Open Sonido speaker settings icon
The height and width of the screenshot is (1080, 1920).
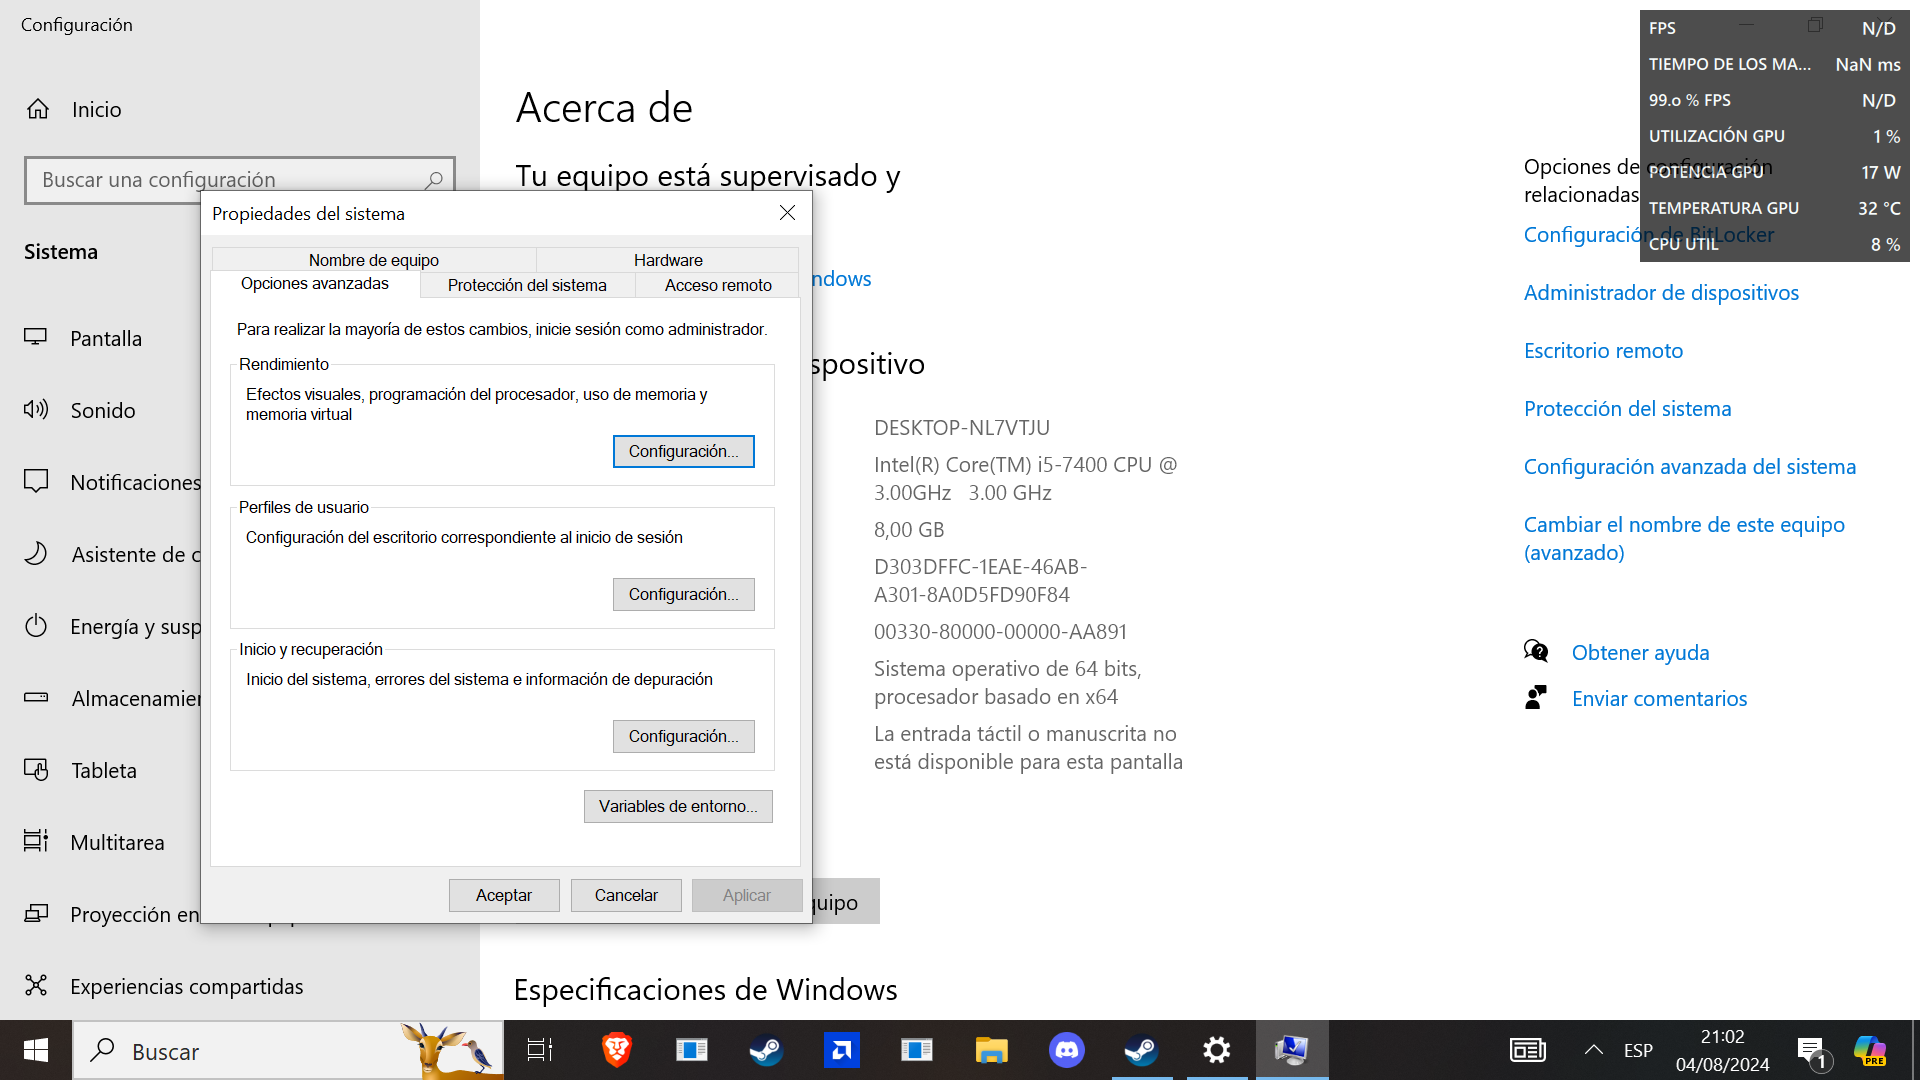click(36, 410)
